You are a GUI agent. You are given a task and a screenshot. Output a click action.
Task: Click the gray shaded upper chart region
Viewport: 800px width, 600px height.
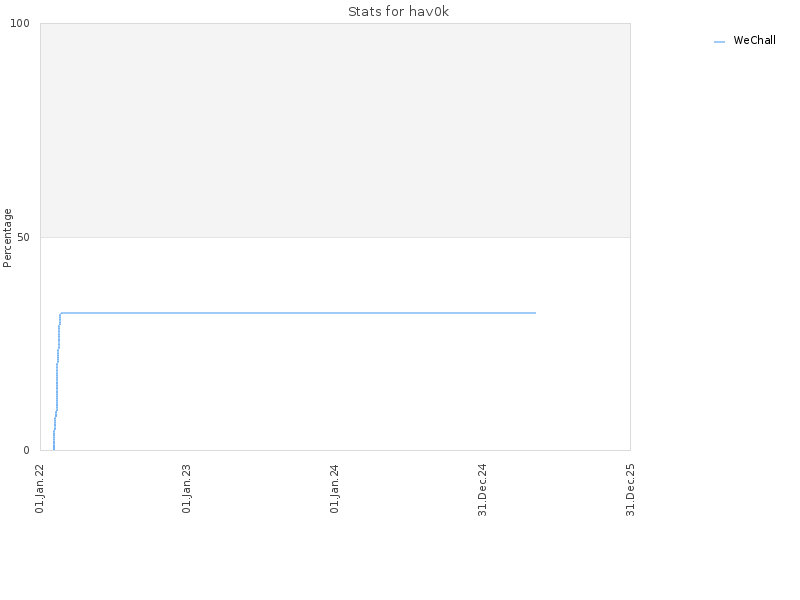tap(335, 130)
